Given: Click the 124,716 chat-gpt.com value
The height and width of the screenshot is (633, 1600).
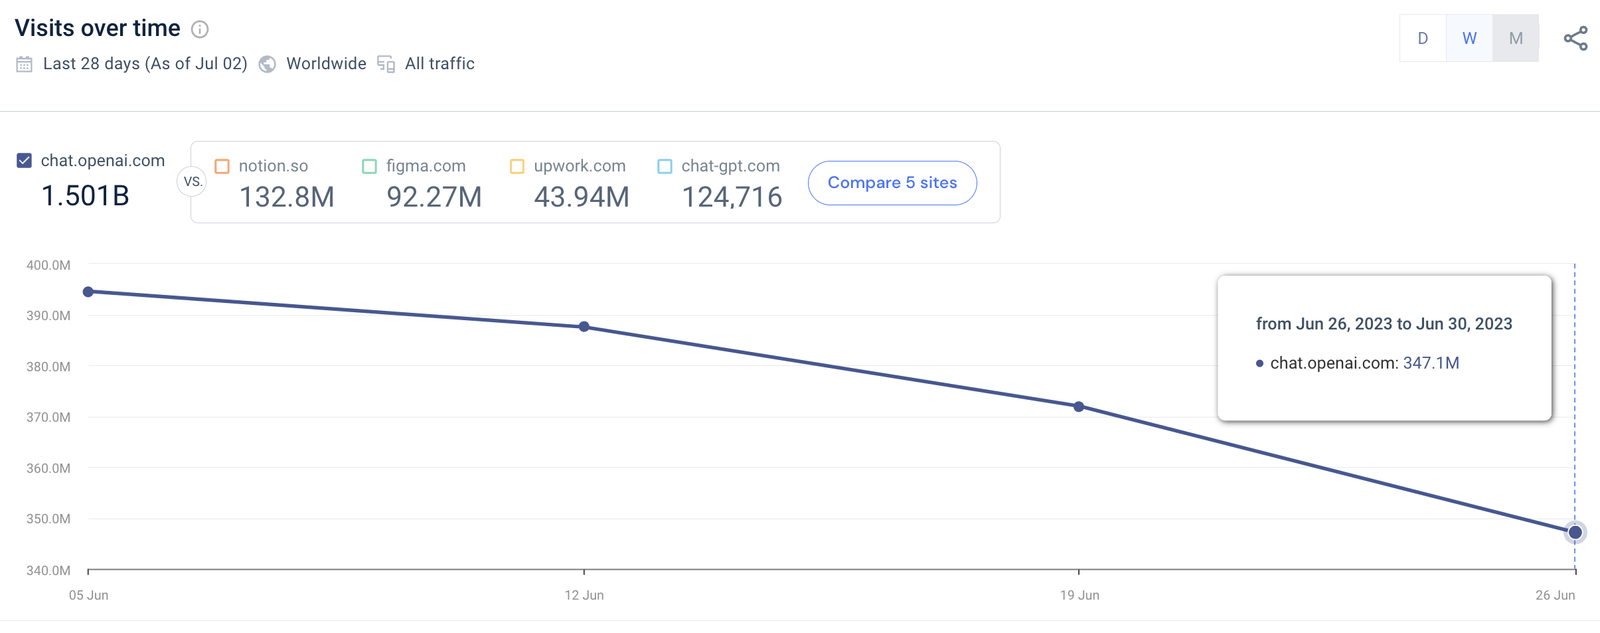Looking at the screenshot, I should [732, 197].
